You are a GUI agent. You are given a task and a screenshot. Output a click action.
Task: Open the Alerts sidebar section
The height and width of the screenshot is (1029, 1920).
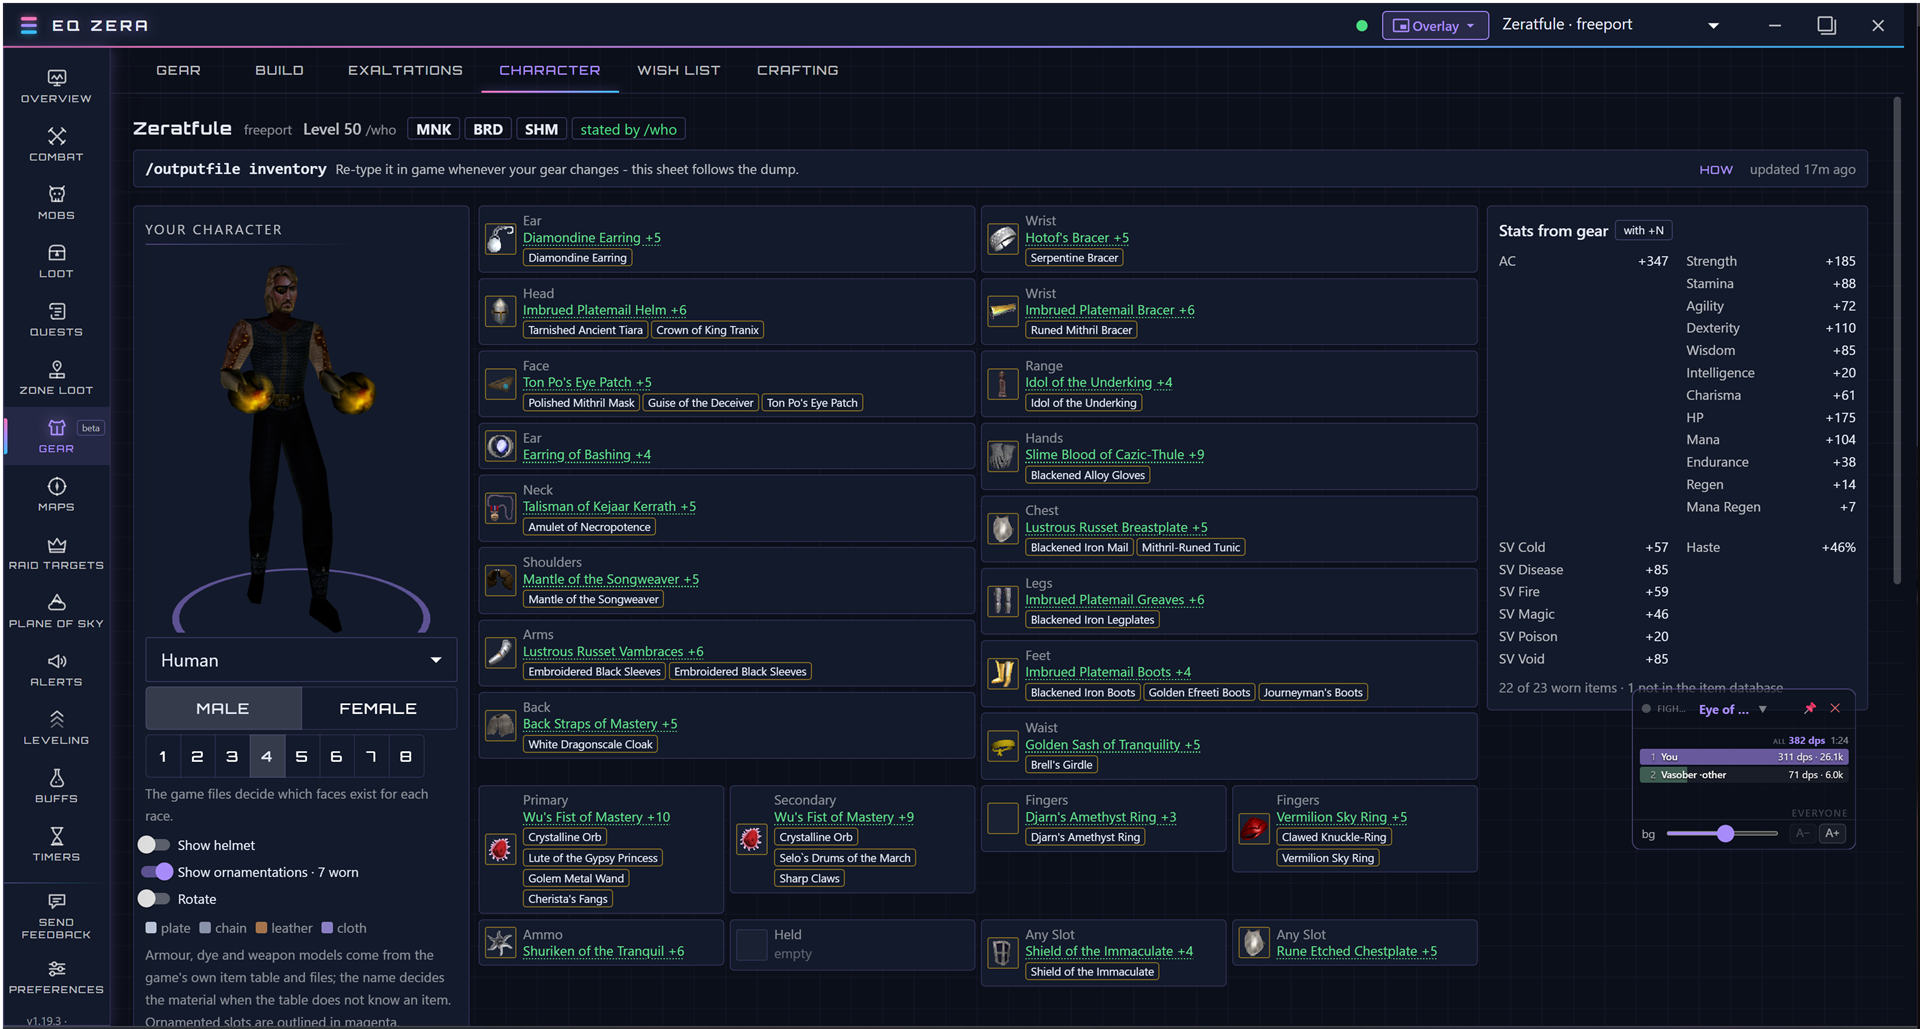(56, 670)
